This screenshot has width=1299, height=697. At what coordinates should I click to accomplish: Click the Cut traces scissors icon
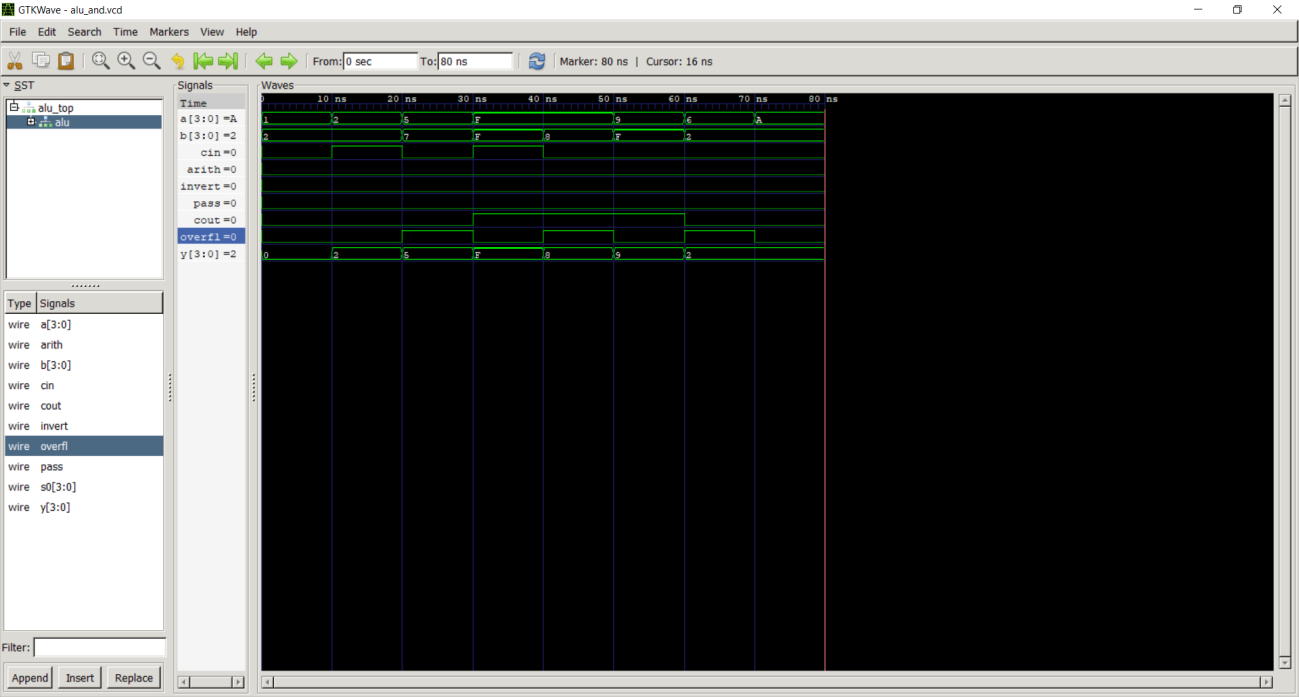pyautogui.click(x=15, y=61)
